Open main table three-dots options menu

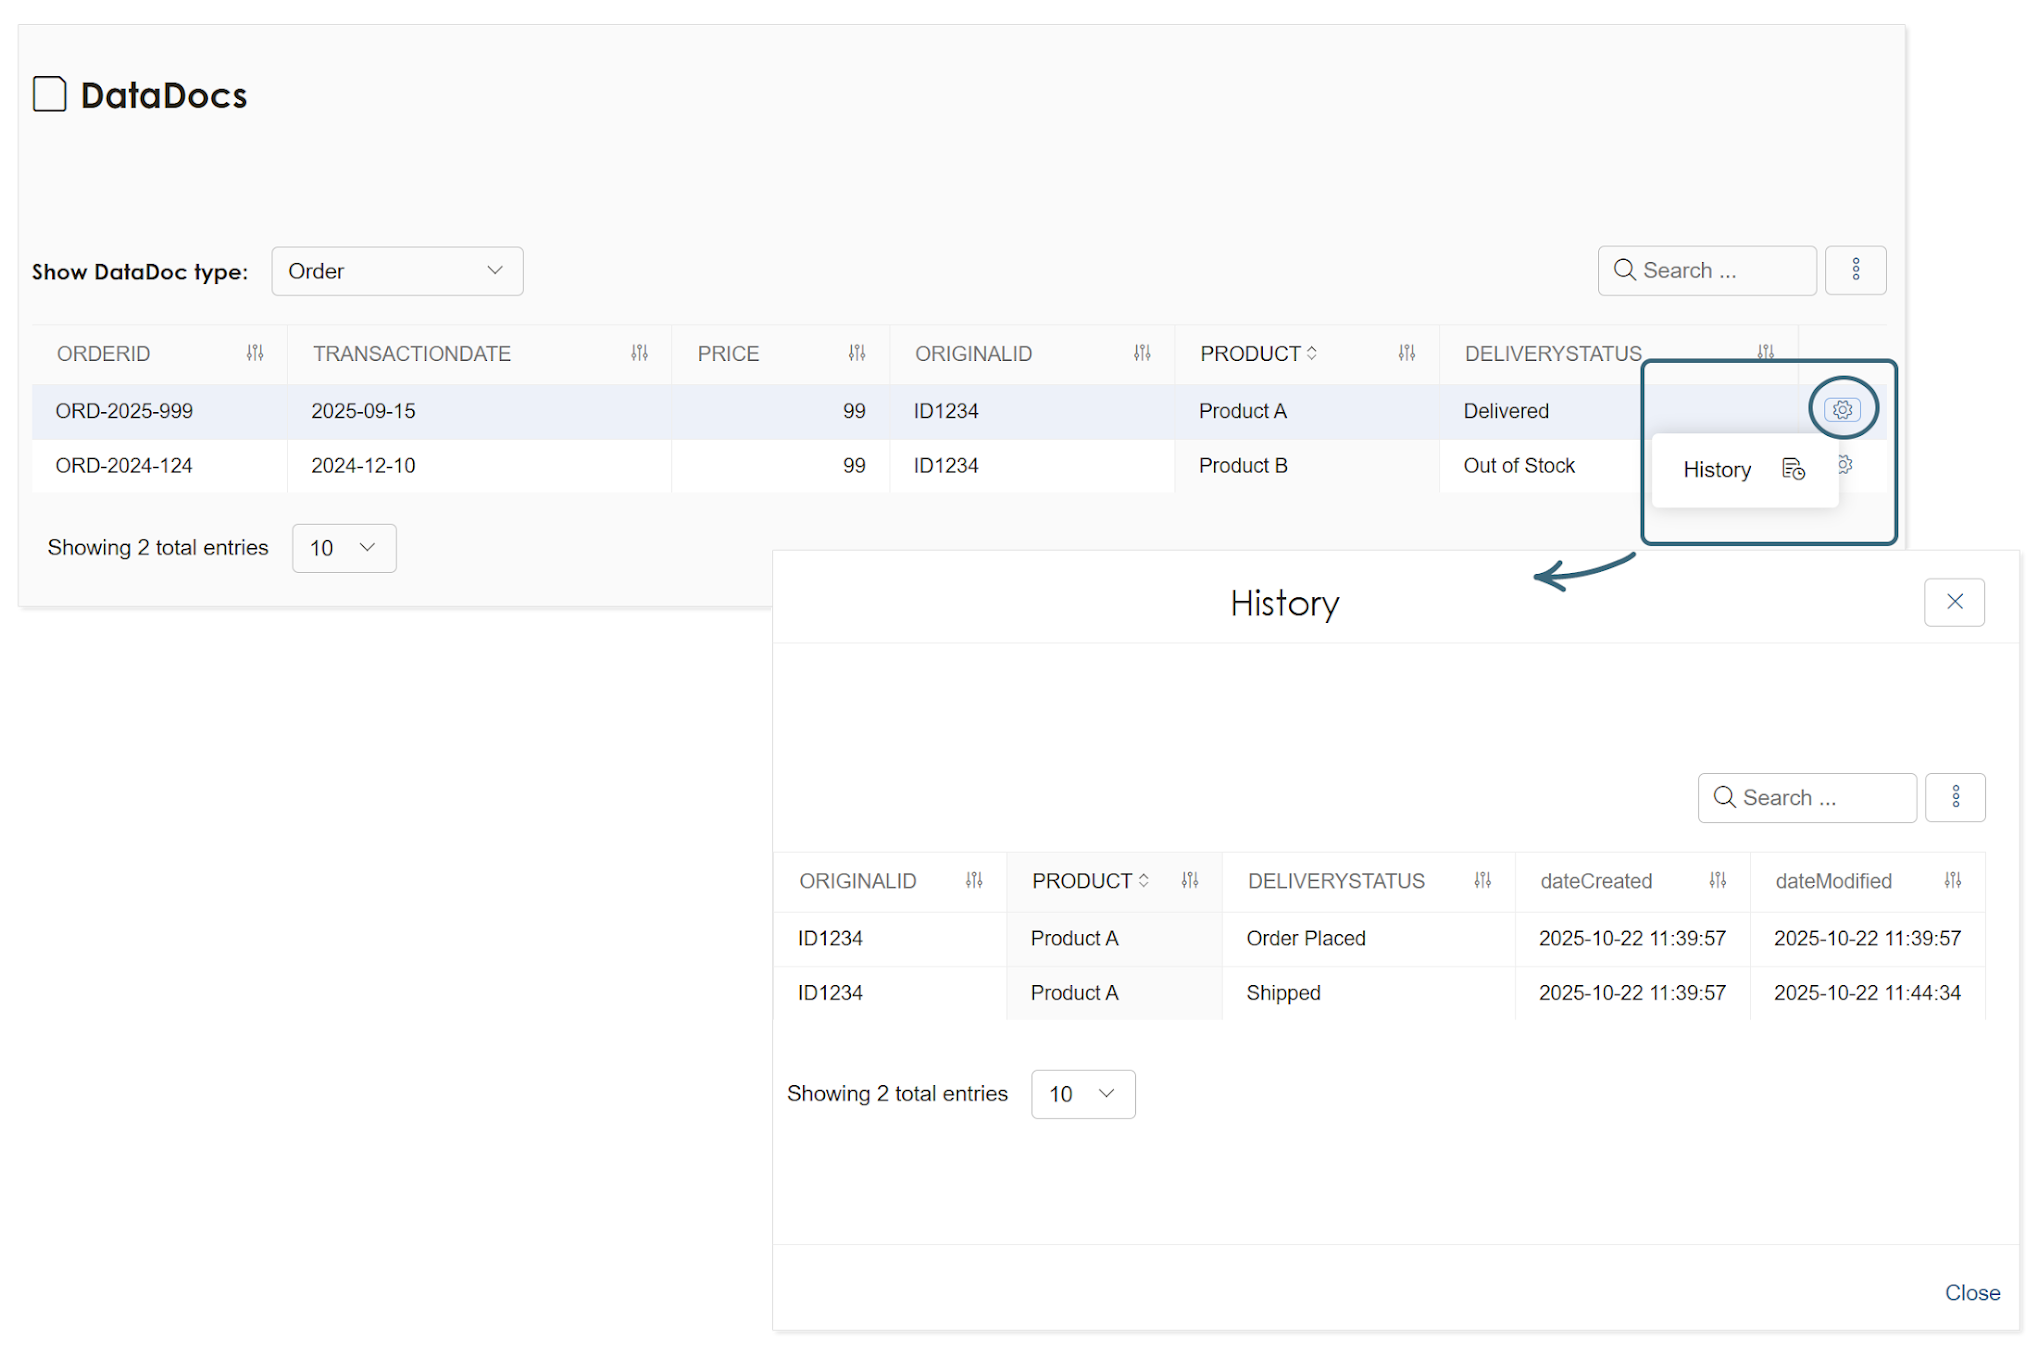pos(1855,270)
